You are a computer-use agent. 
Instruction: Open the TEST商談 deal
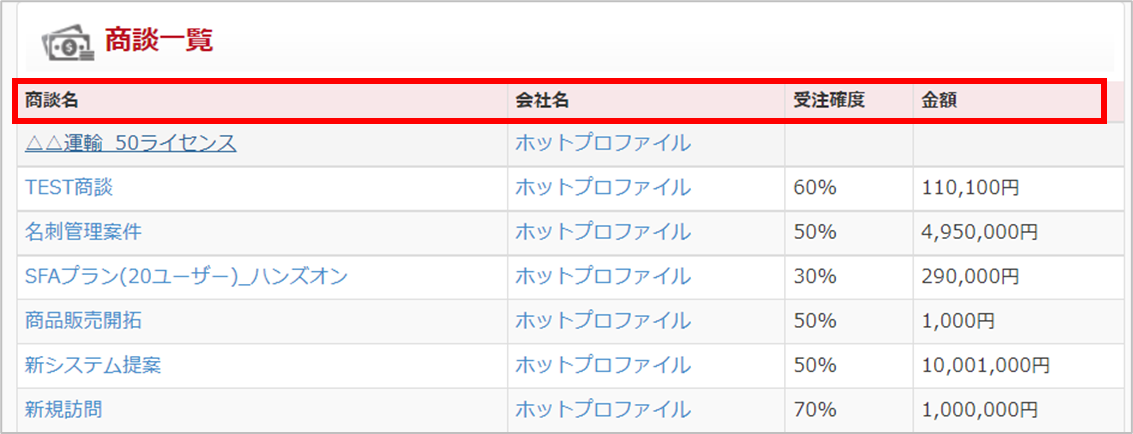(x=69, y=188)
